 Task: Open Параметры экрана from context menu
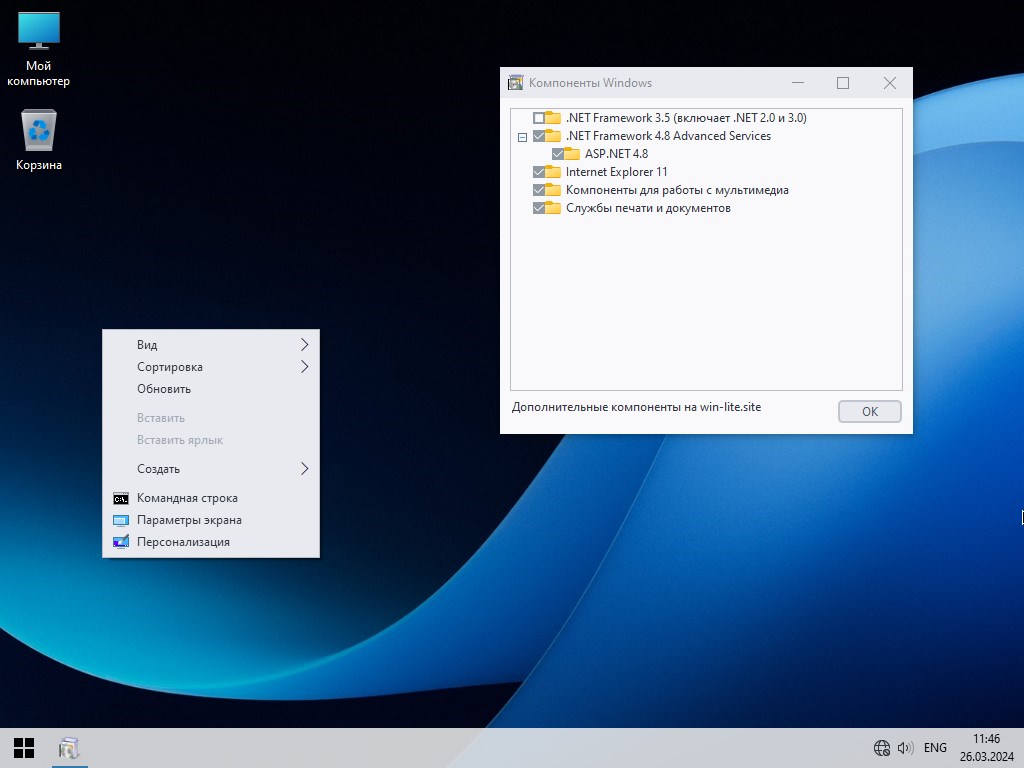tap(189, 520)
